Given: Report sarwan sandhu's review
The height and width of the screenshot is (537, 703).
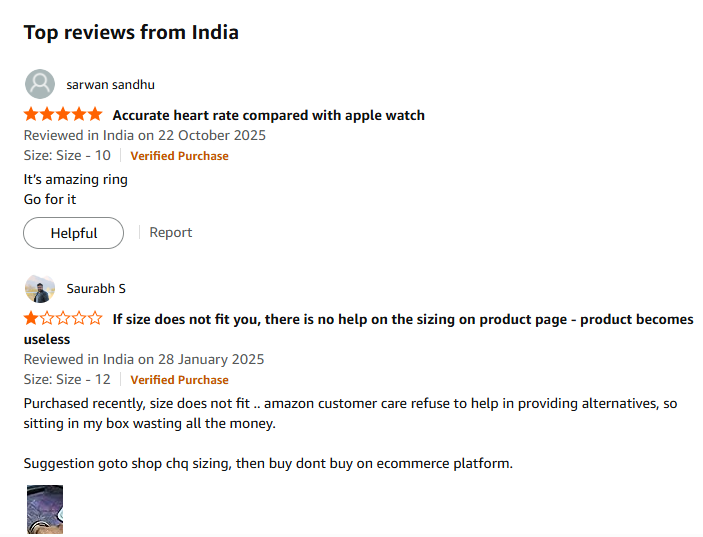Looking at the screenshot, I should click(x=170, y=232).
